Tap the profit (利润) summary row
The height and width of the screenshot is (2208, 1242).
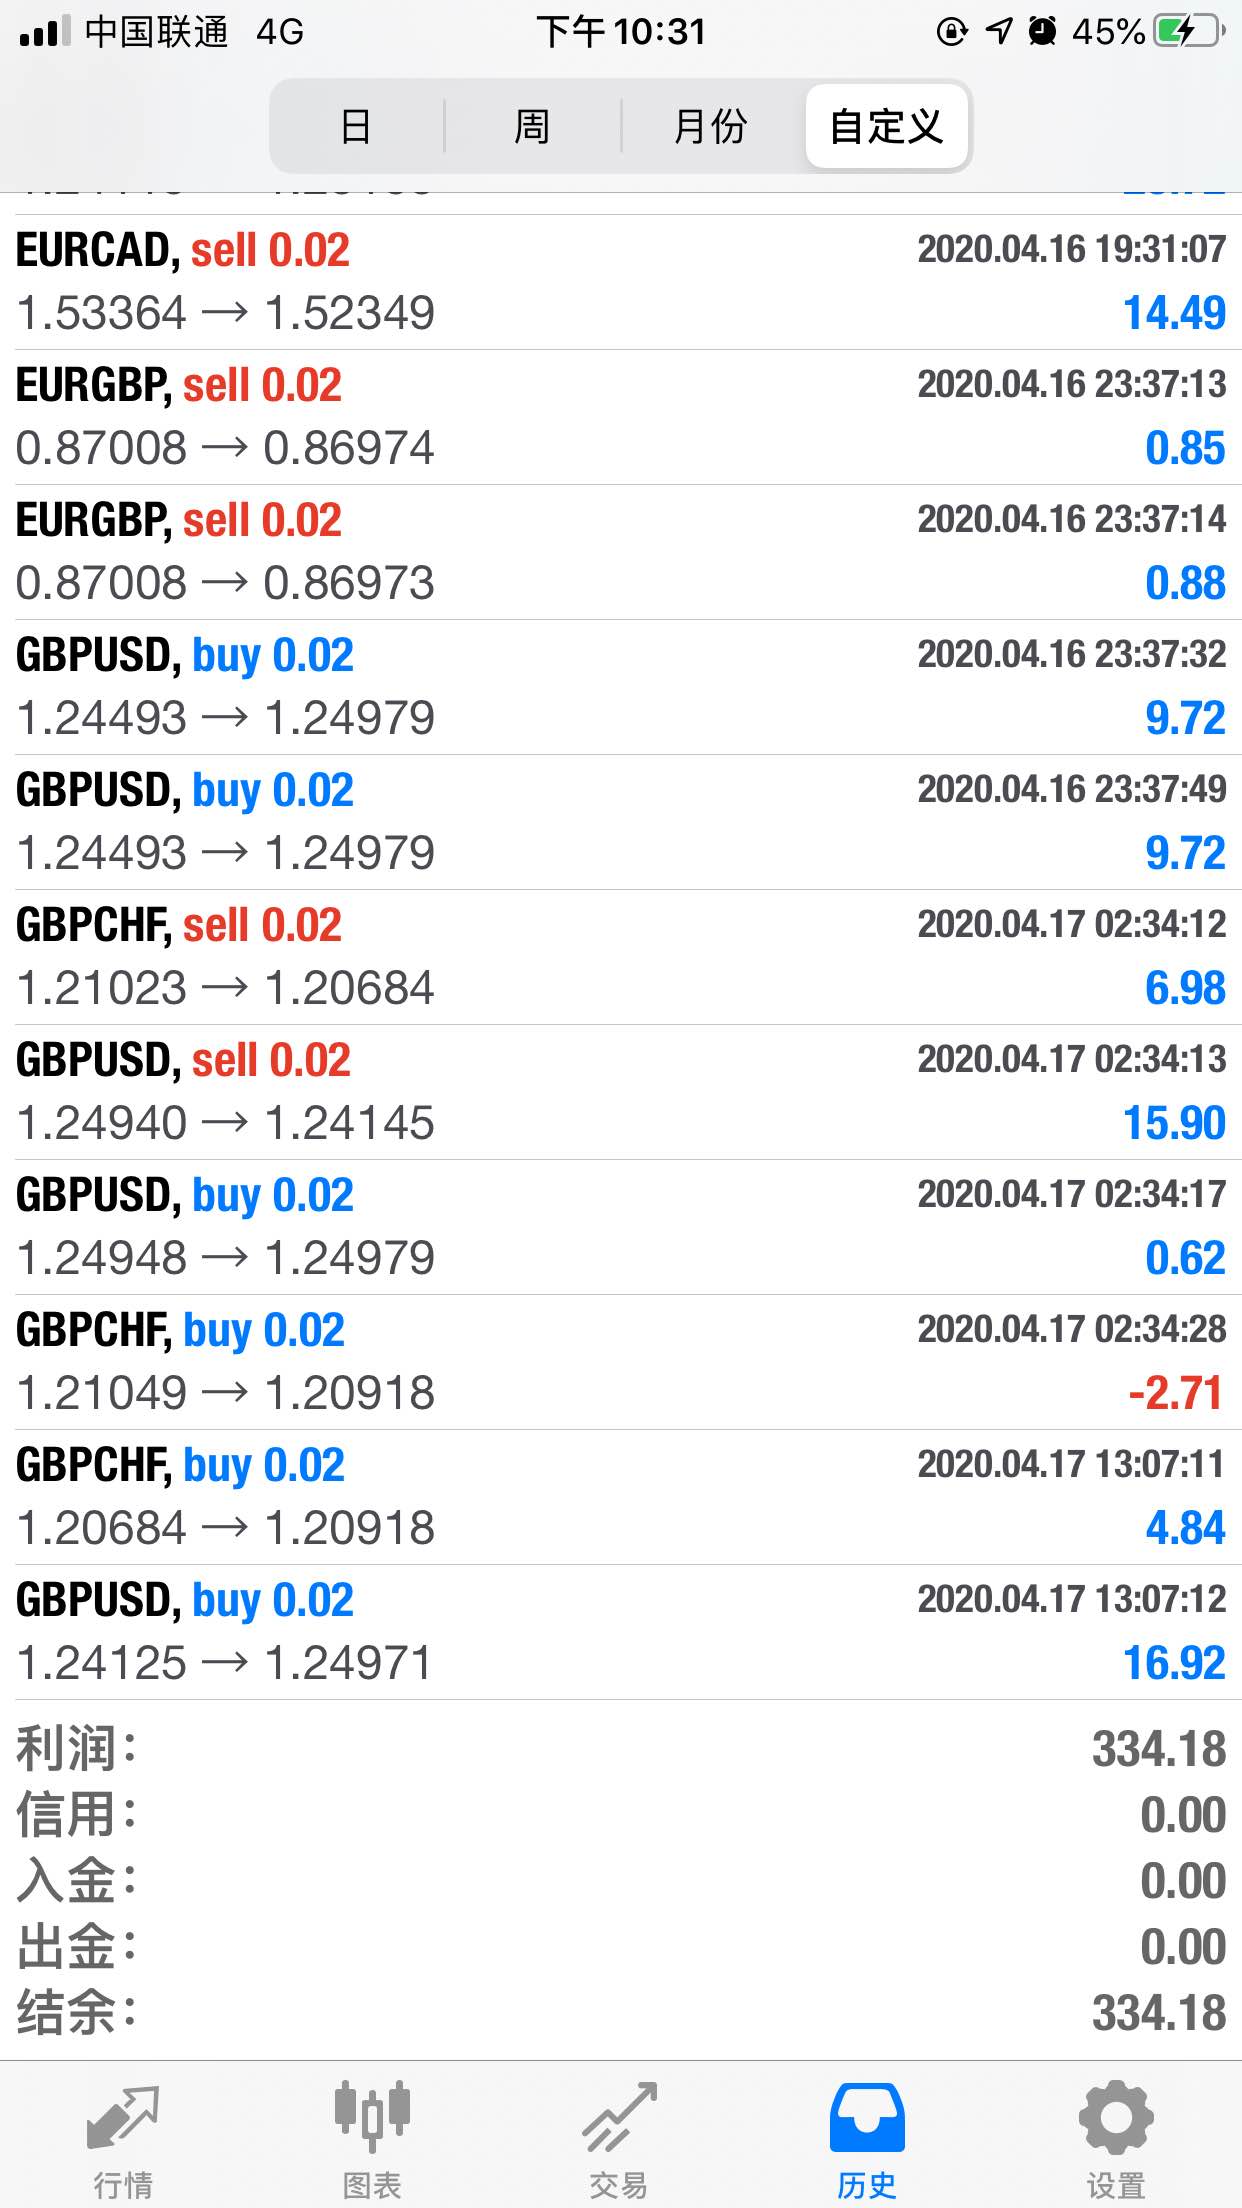pyautogui.click(x=620, y=1749)
